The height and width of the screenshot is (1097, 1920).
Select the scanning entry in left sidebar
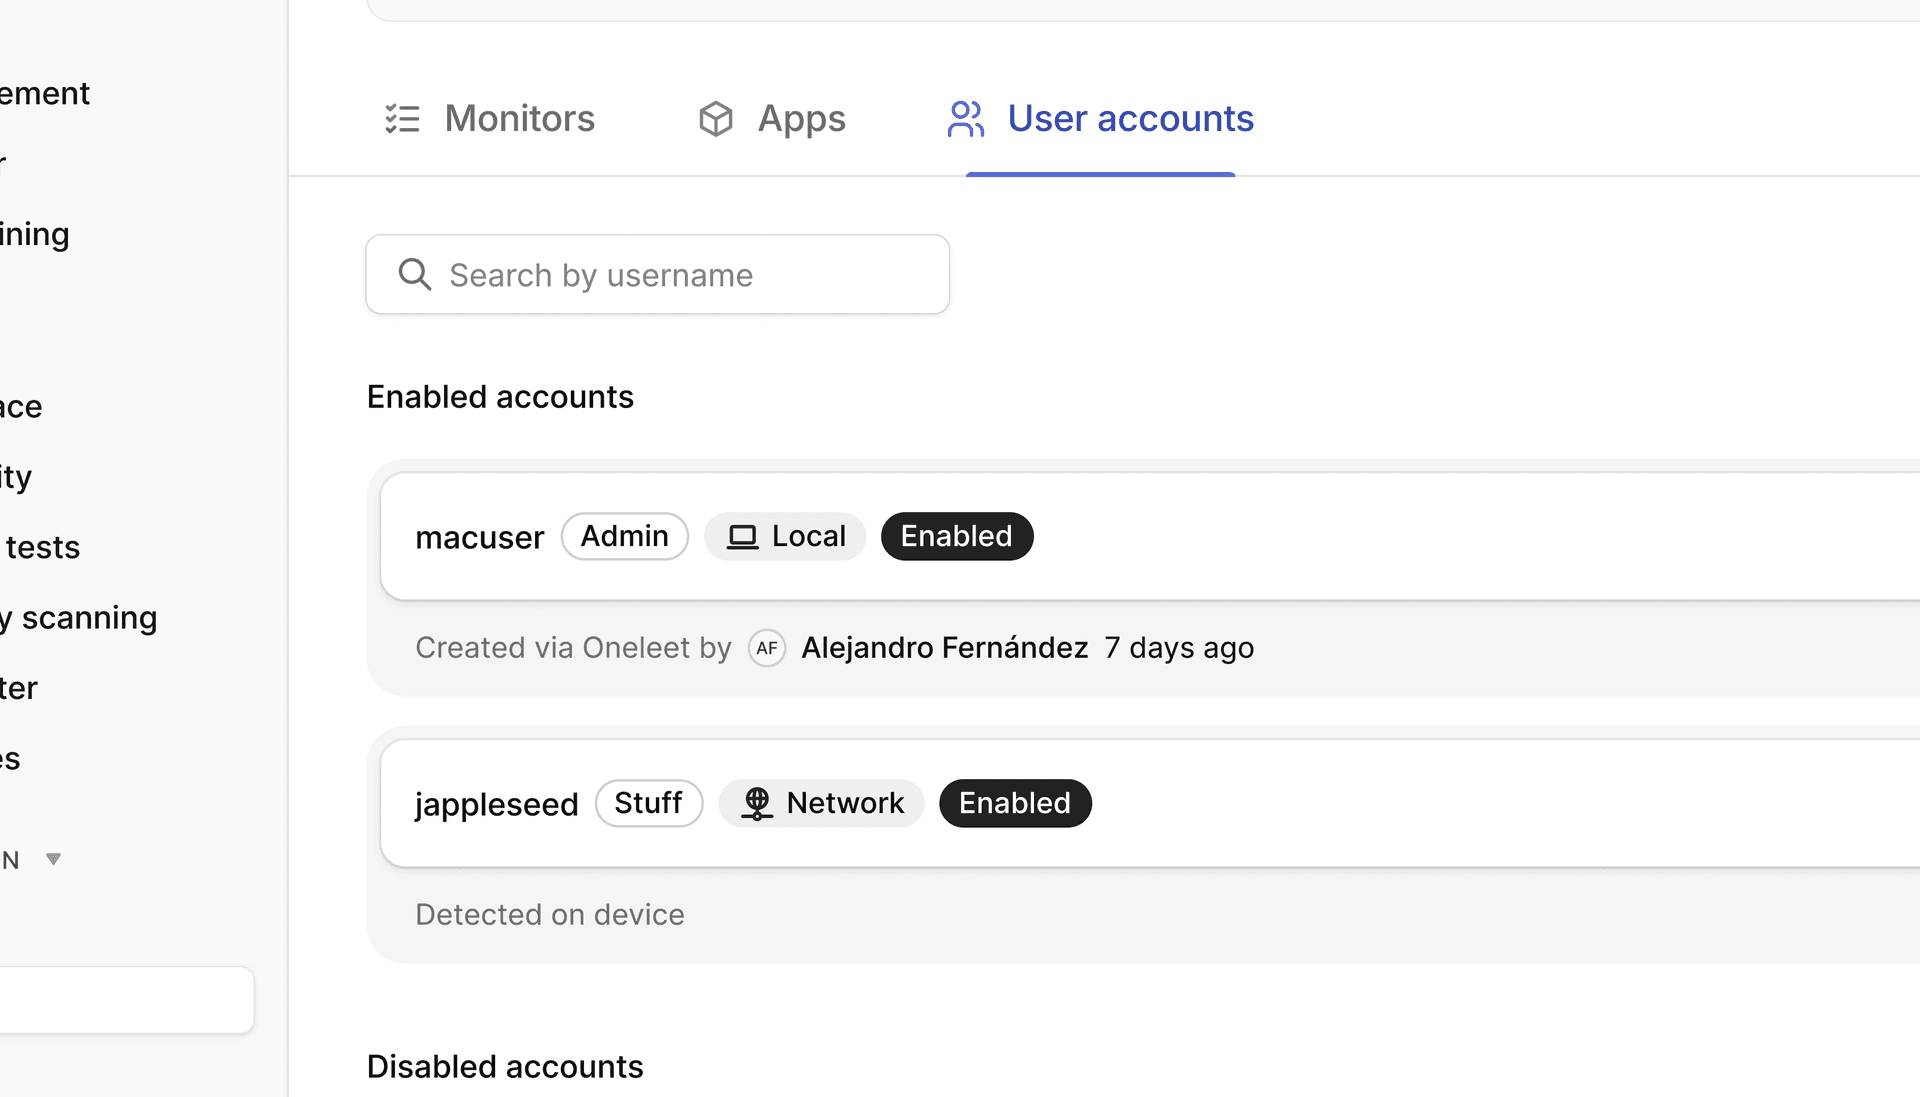(x=78, y=616)
